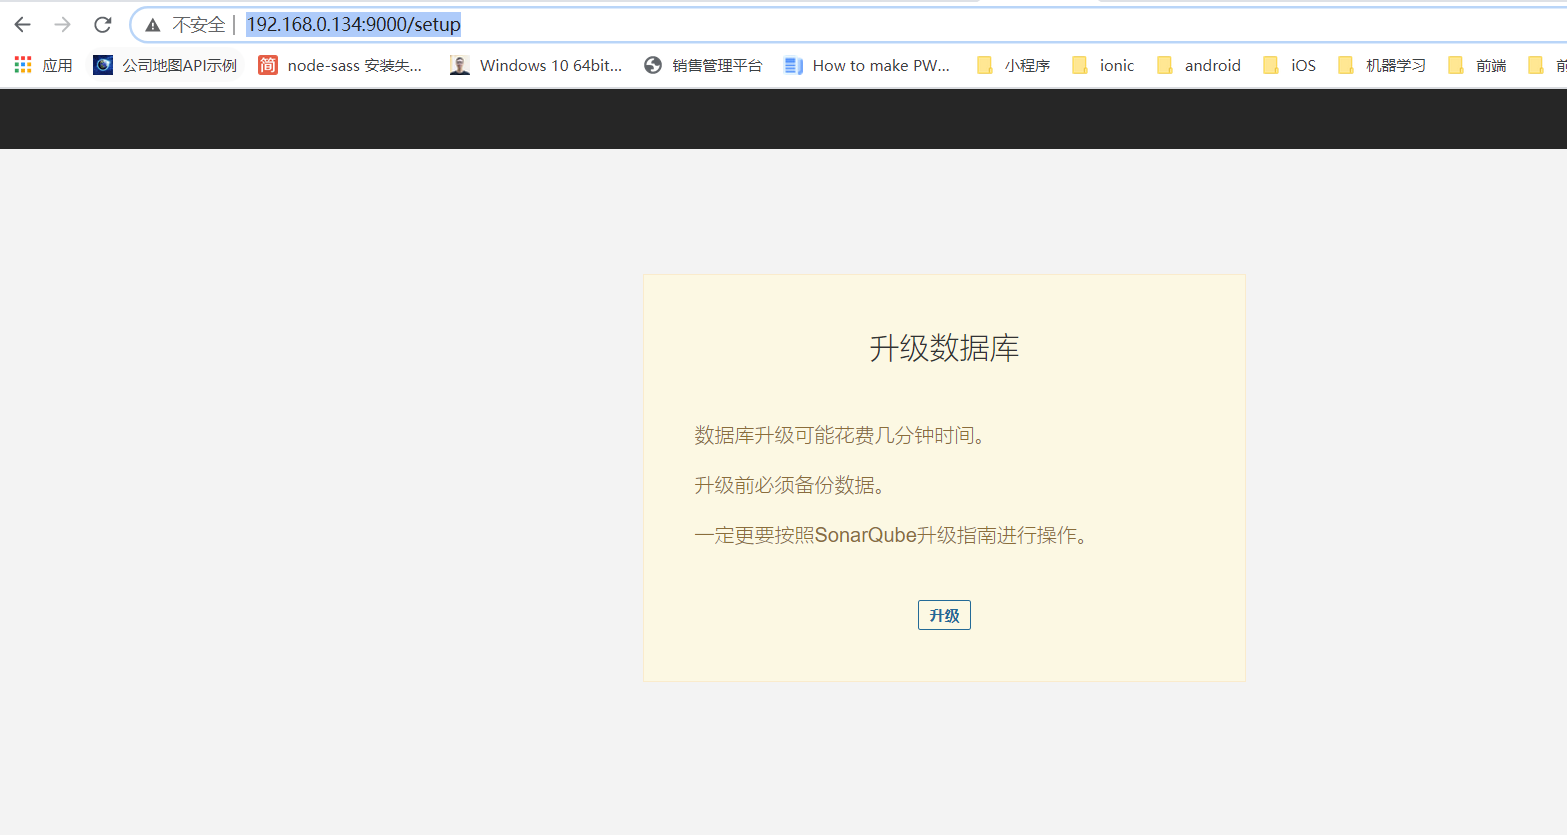This screenshot has height=835, width=1567.
Task: Open node-sass 安装失败 bookmark
Action: pos(341,66)
